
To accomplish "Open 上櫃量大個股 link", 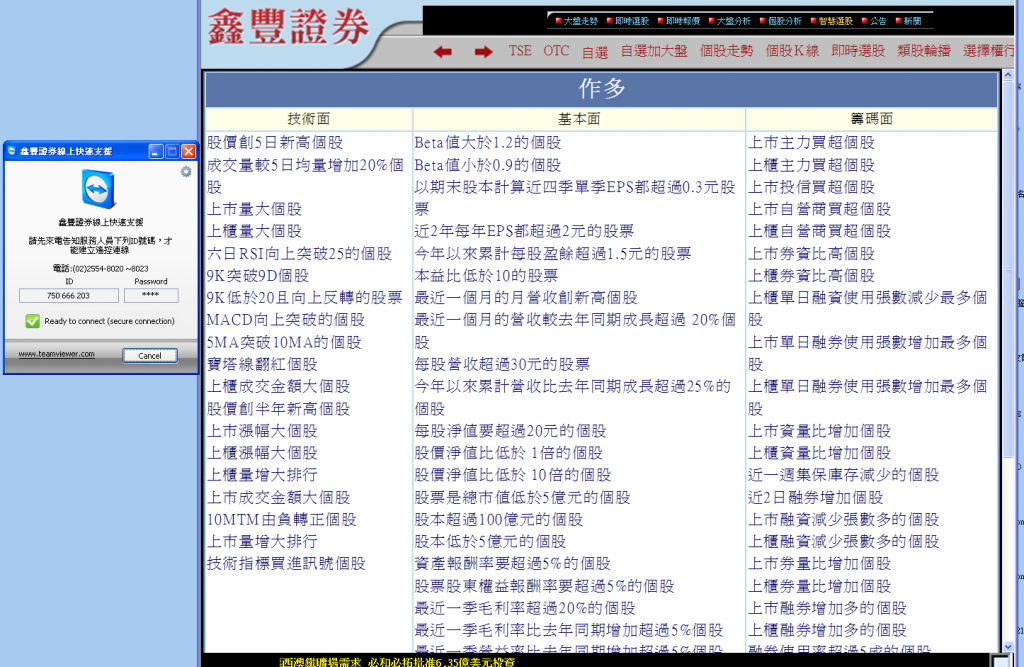I will [254, 231].
